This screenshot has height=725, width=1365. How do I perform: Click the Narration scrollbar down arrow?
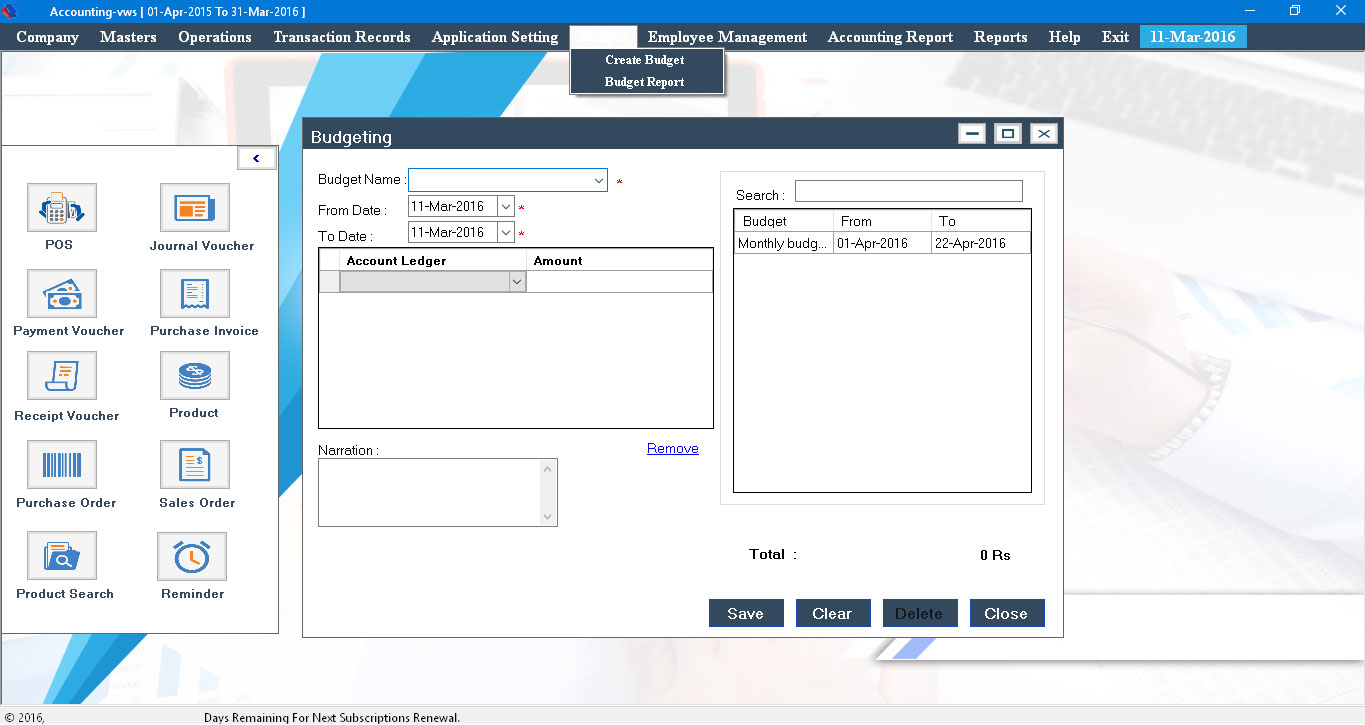pos(547,516)
